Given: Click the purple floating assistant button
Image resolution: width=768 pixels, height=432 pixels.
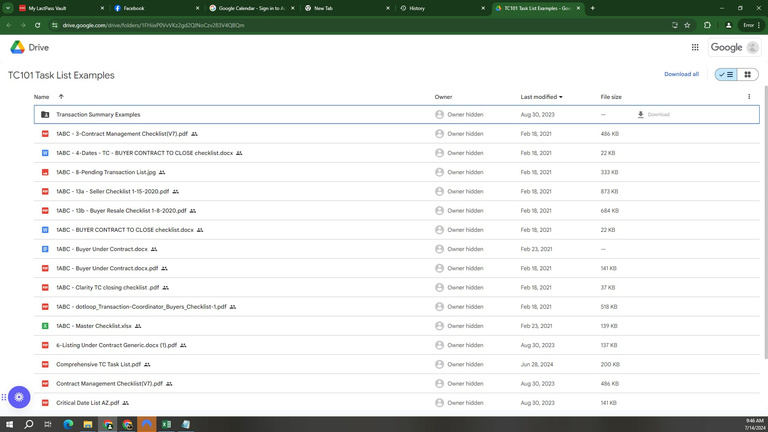Looking at the screenshot, I should 19,397.
